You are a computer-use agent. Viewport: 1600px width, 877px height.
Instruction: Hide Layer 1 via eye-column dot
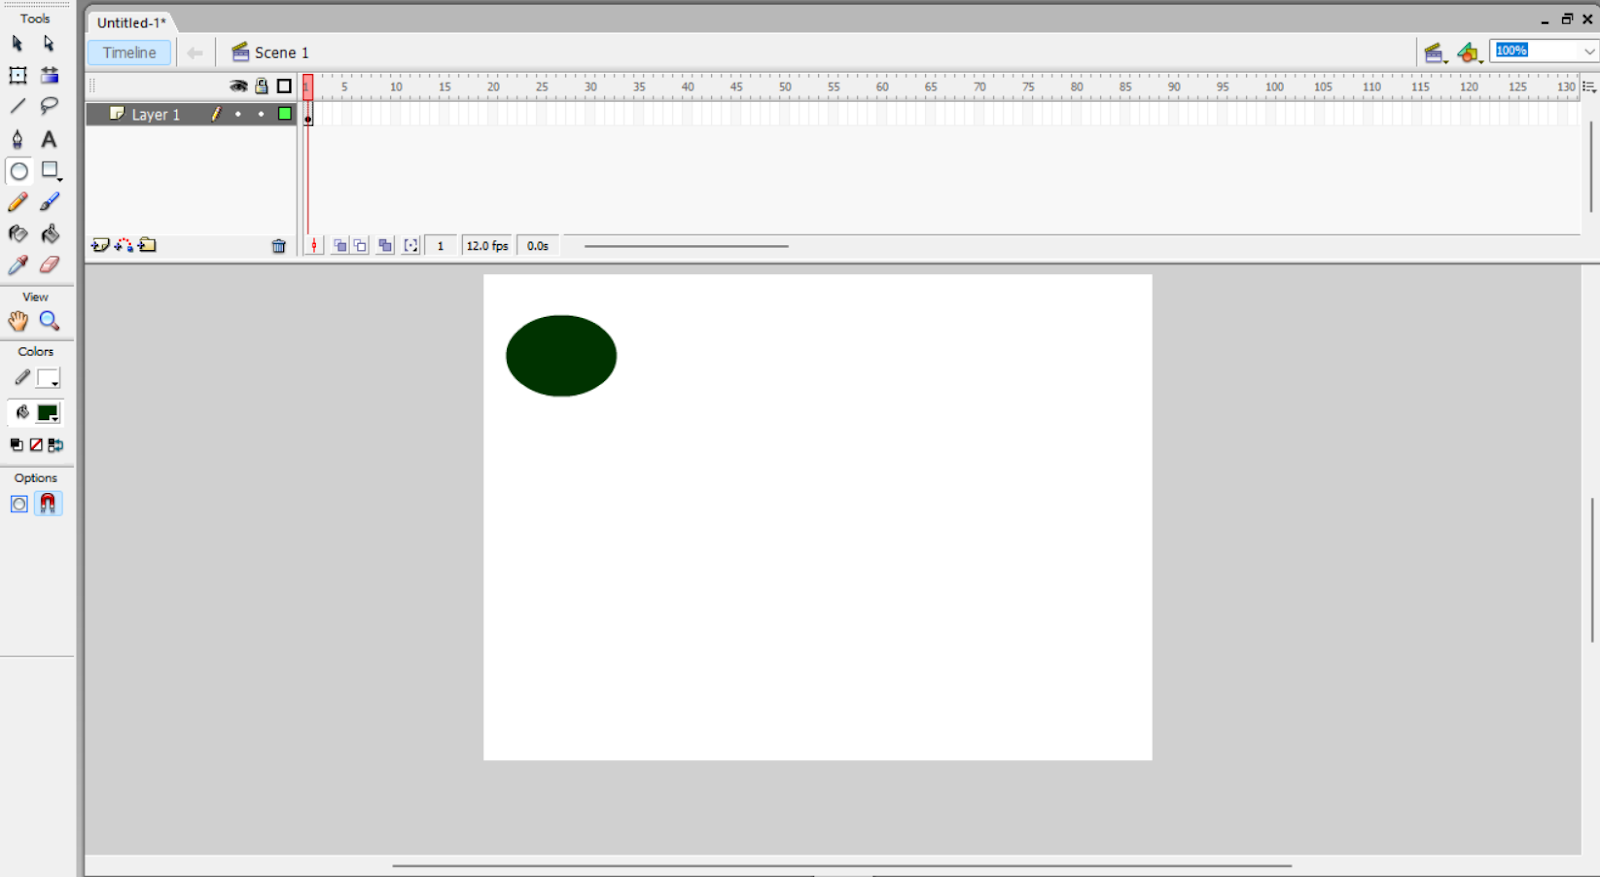tap(238, 114)
